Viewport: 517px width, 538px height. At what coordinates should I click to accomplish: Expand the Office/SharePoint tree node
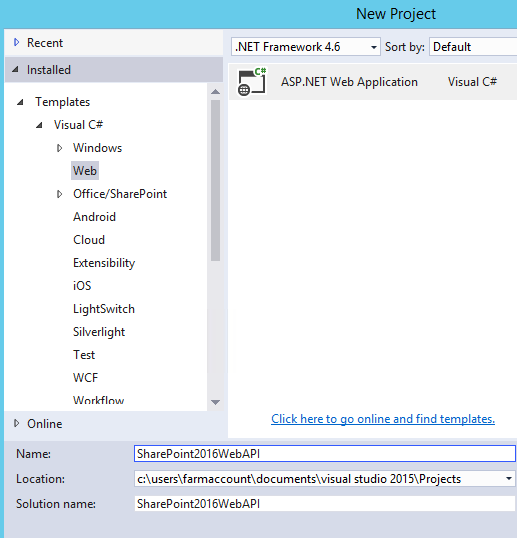tap(59, 194)
